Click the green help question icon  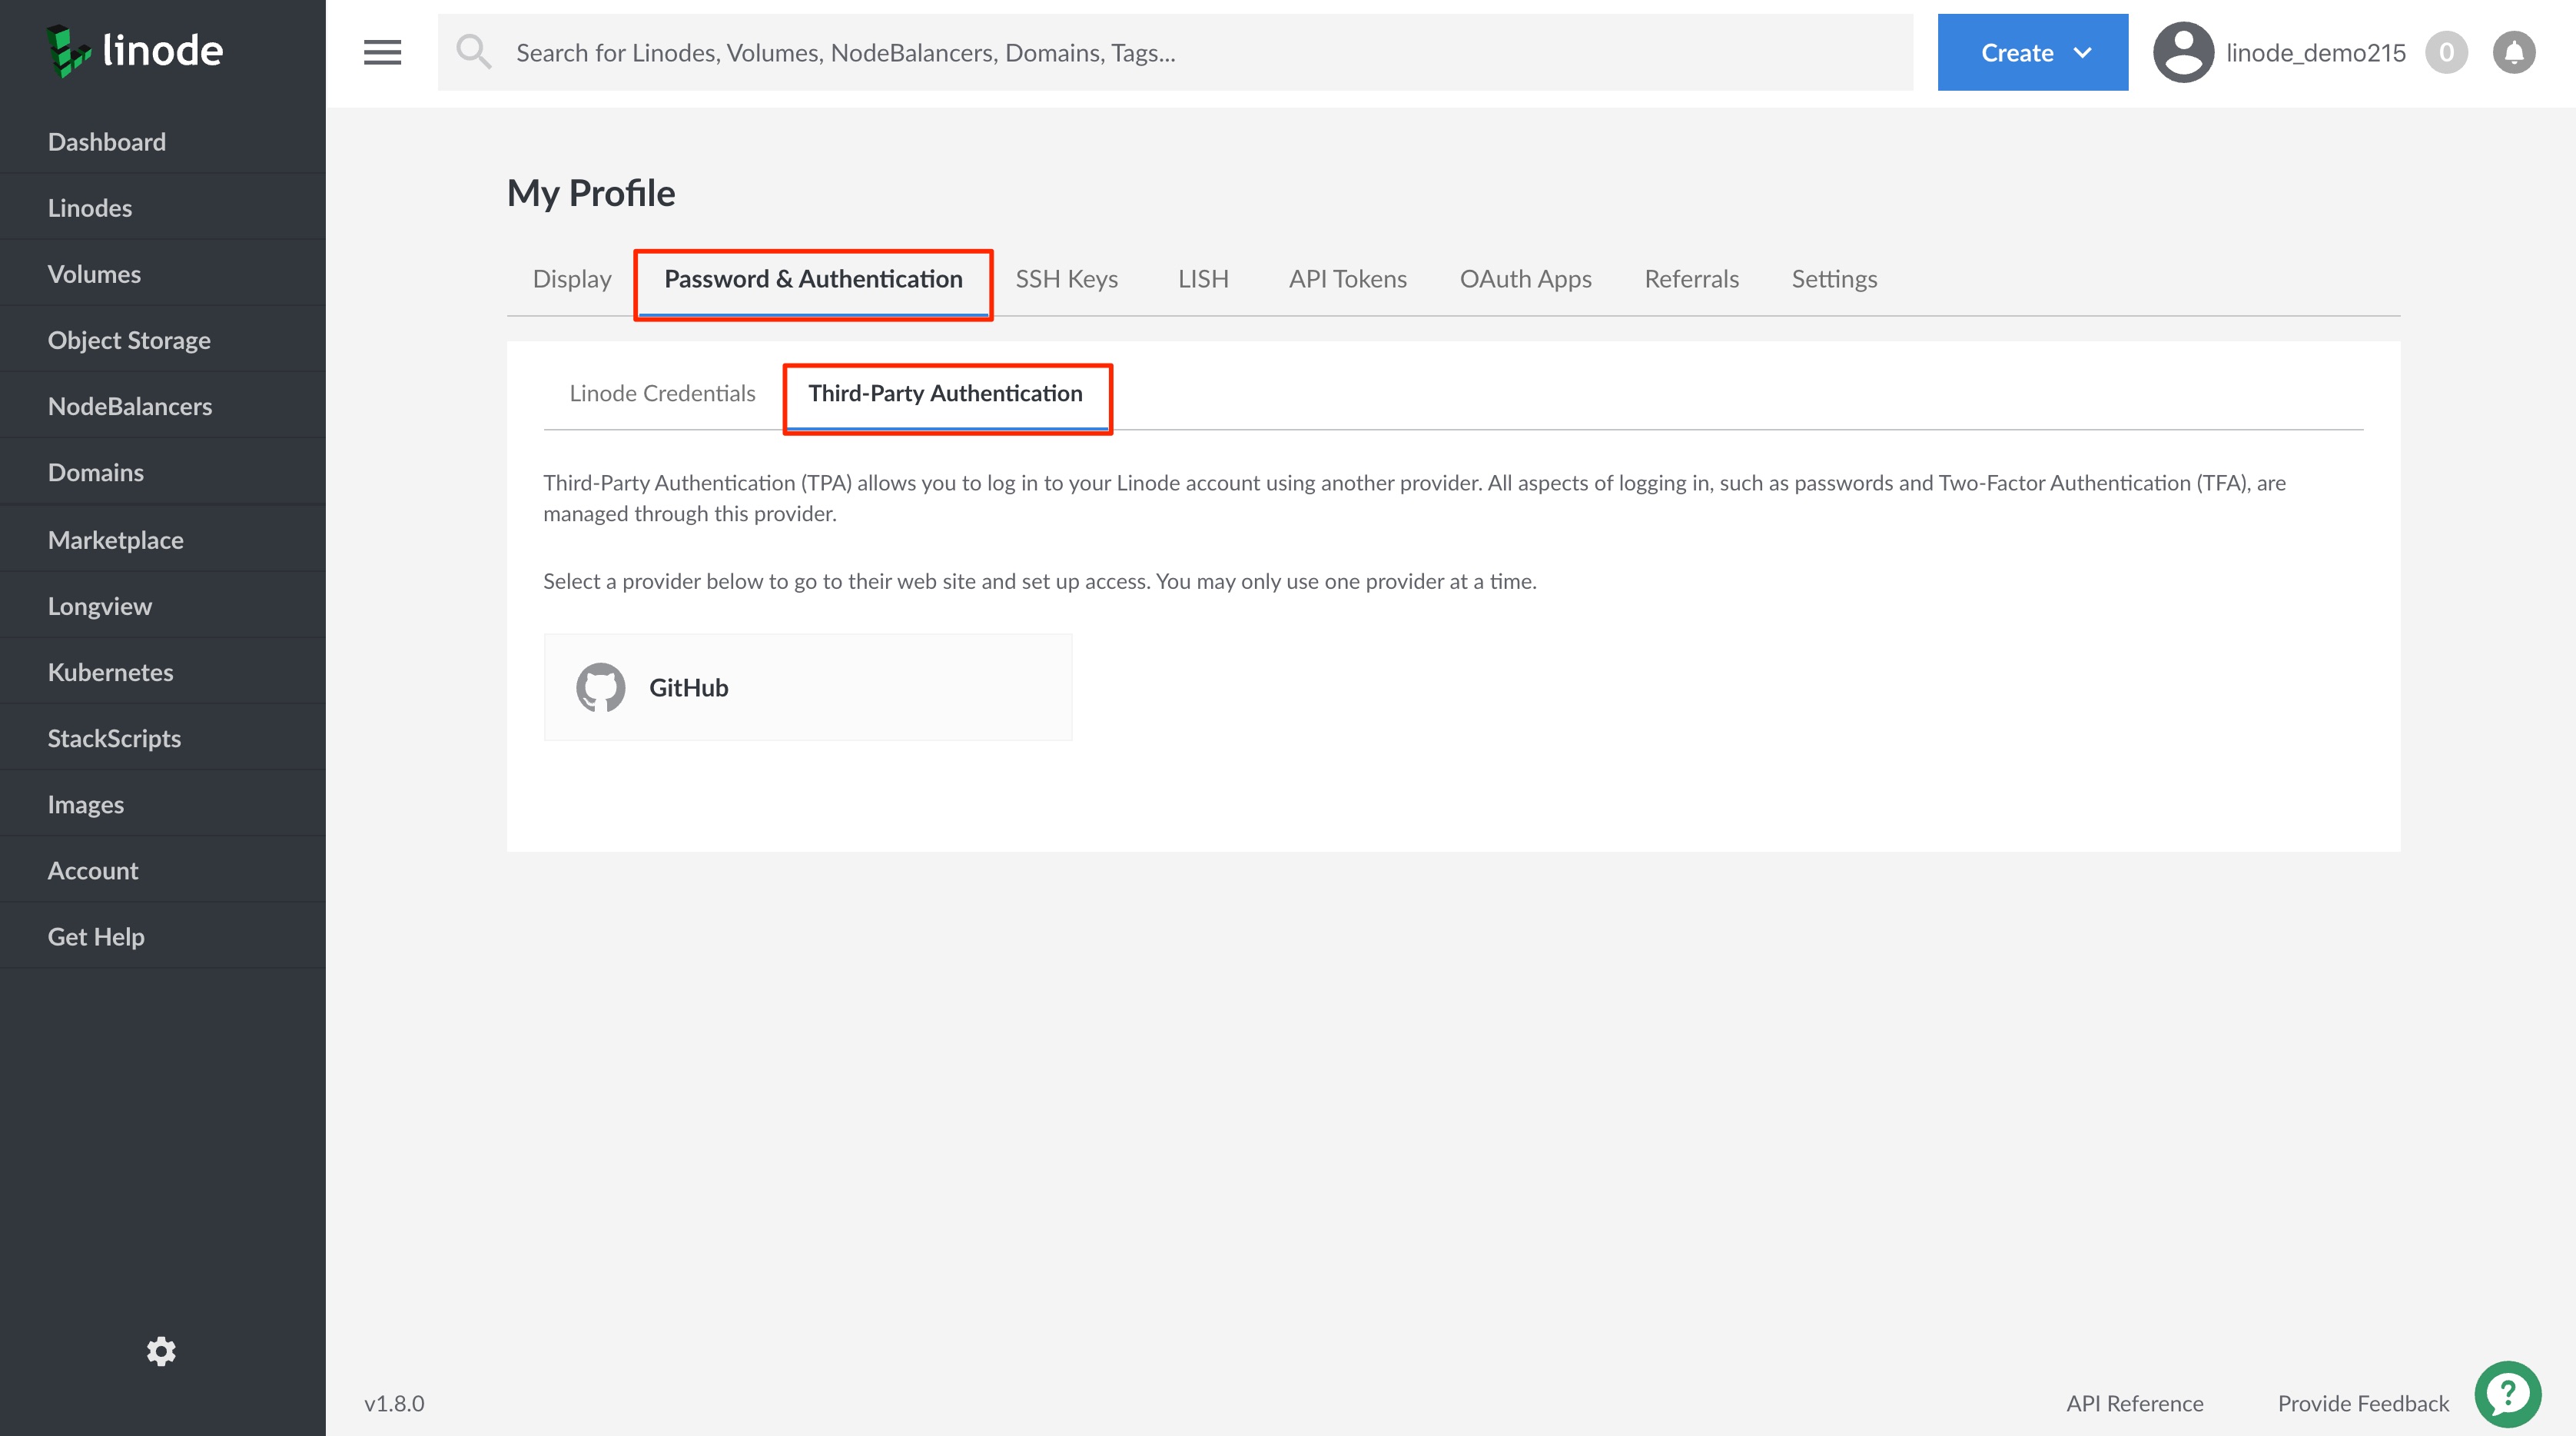click(x=2507, y=1393)
